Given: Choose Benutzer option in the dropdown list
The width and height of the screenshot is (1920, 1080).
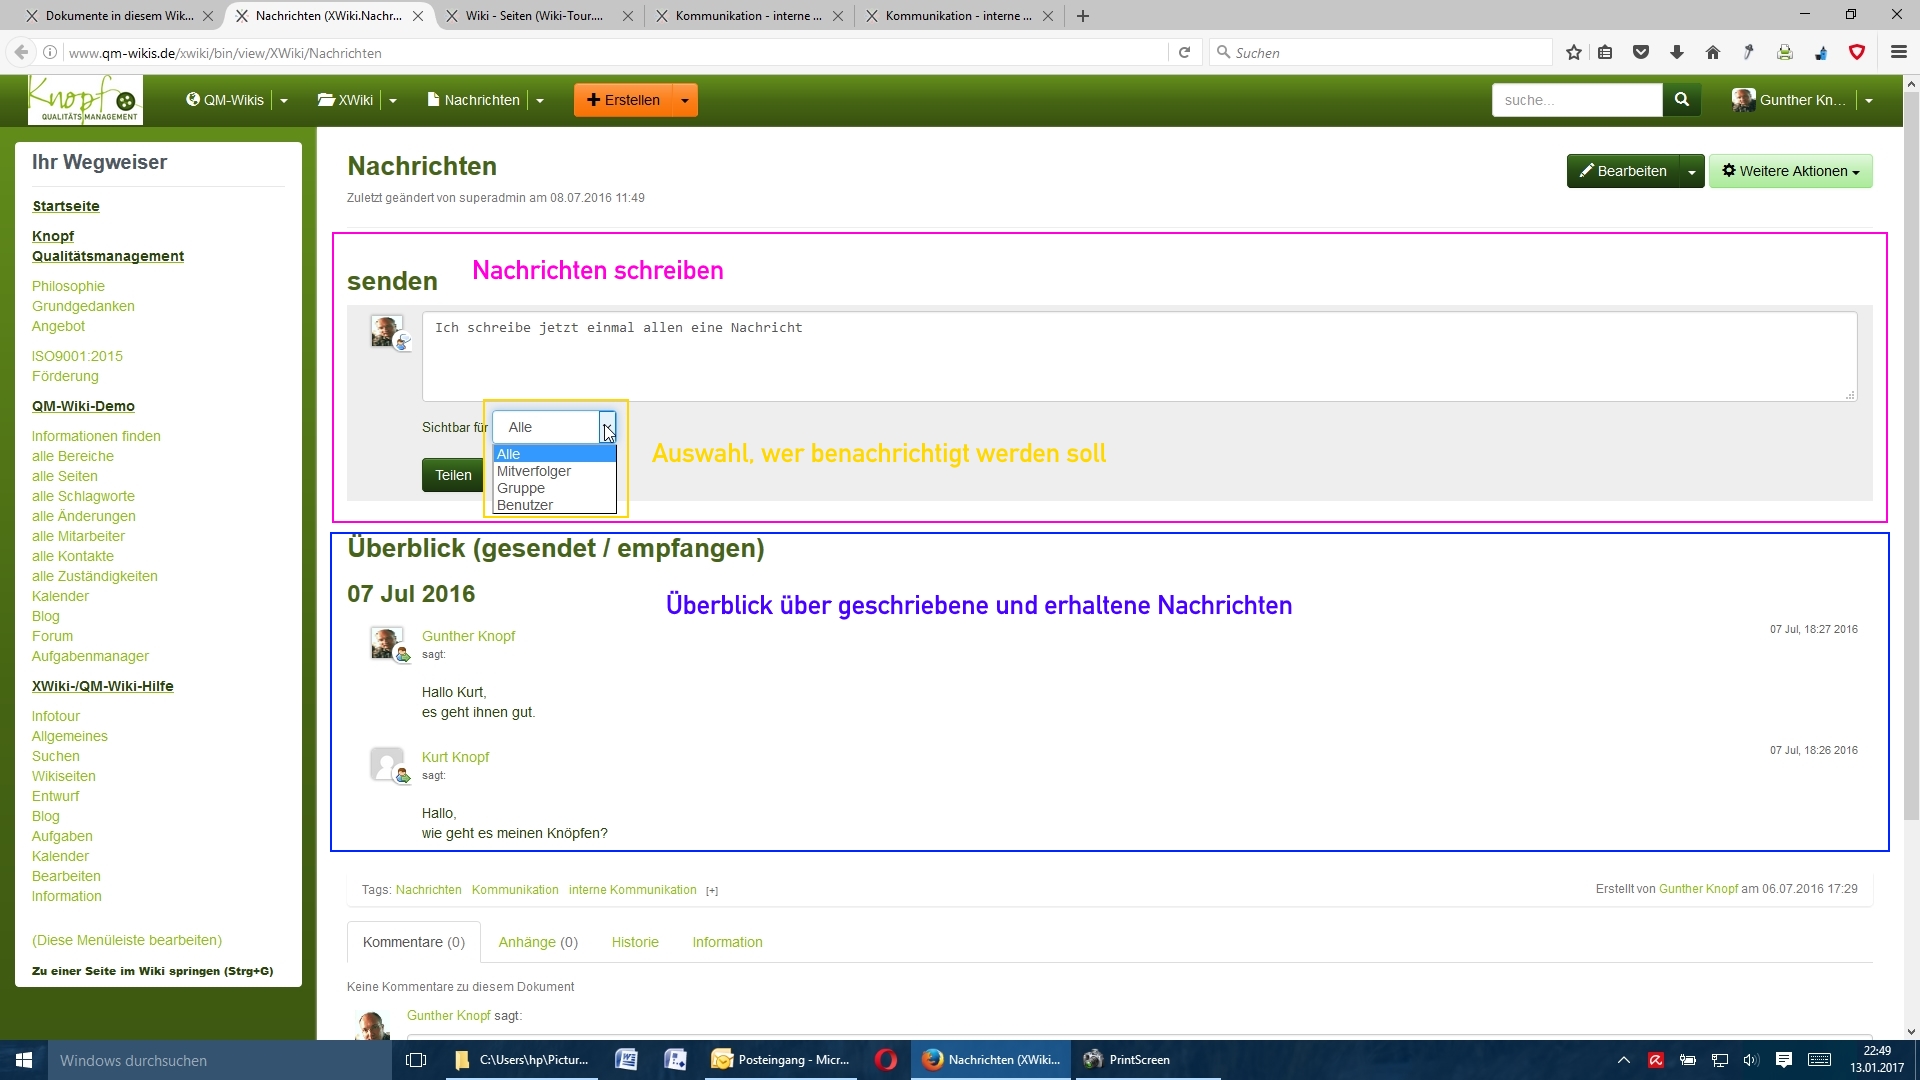Looking at the screenshot, I should [x=525, y=505].
